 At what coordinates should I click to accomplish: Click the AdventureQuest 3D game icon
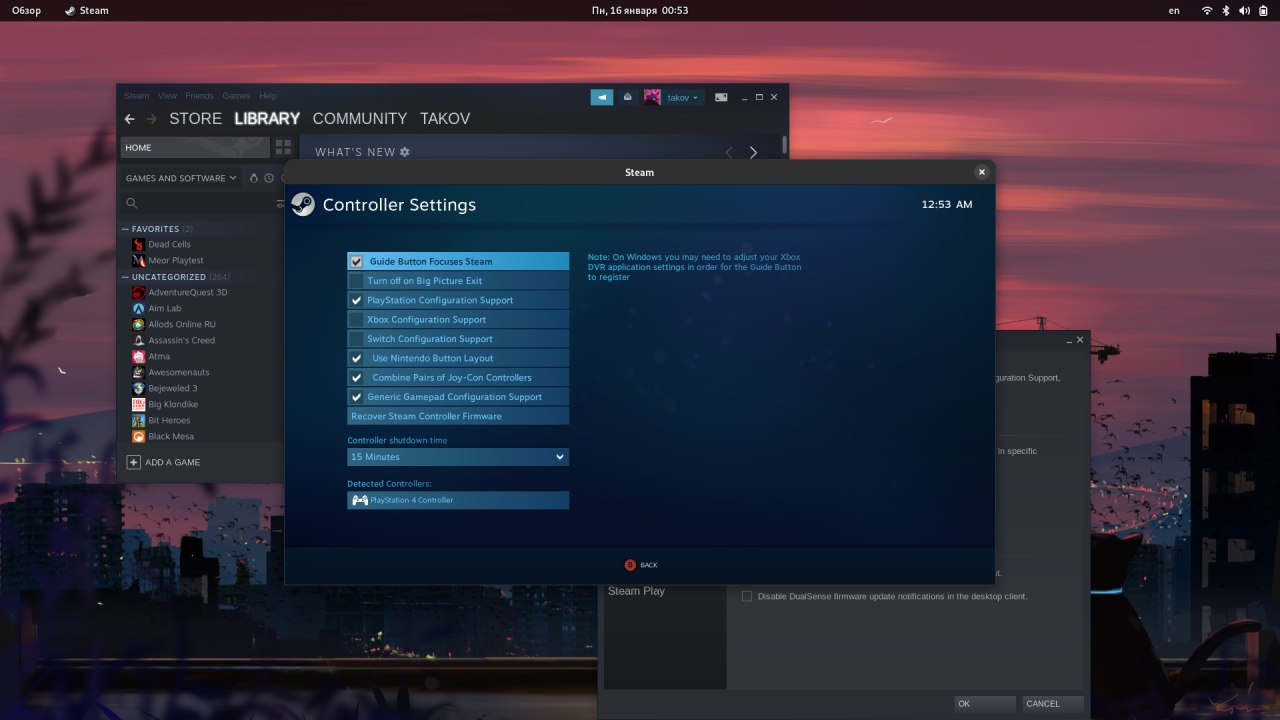138,292
